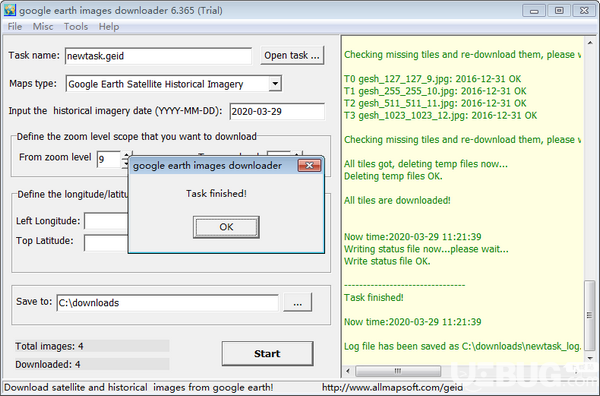The height and width of the screenshot is (396, 600).
Task: Expand the Maps type dropdown arrow
Action: pos(275,83)
